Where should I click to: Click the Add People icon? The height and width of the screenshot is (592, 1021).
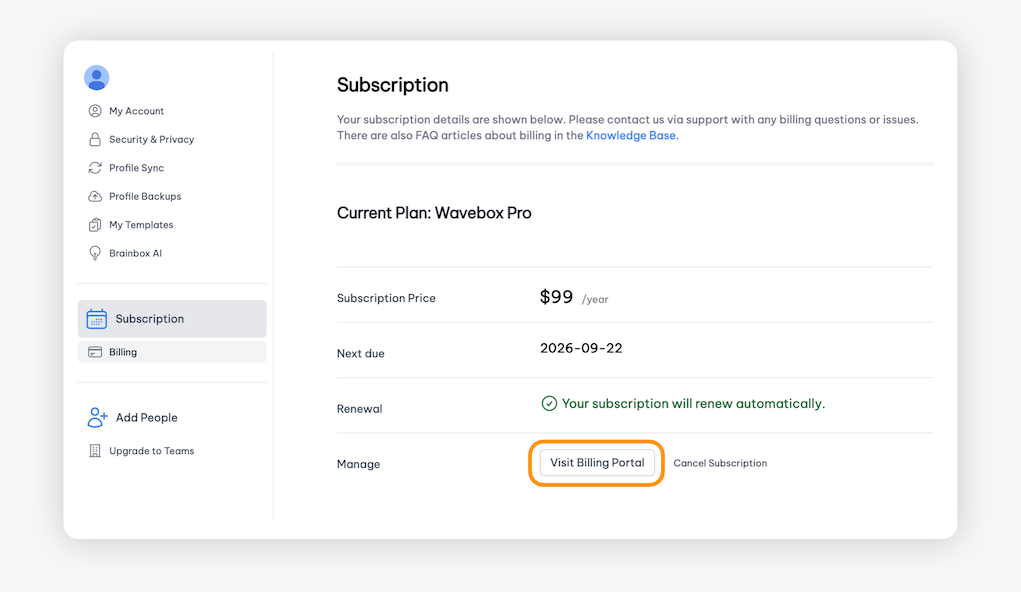pos(97,418)
